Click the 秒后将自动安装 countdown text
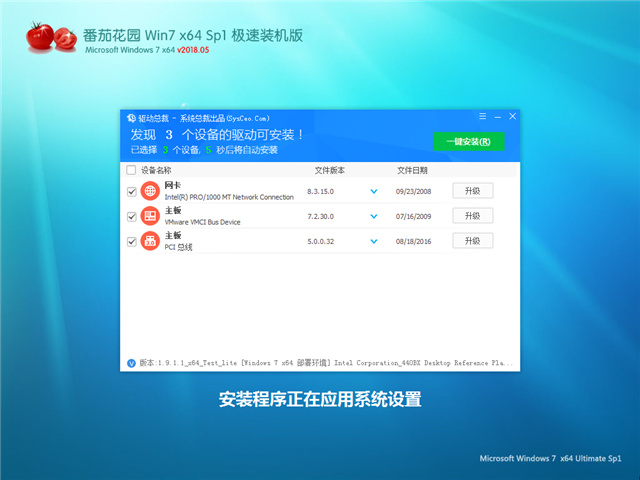 [247, 150]
